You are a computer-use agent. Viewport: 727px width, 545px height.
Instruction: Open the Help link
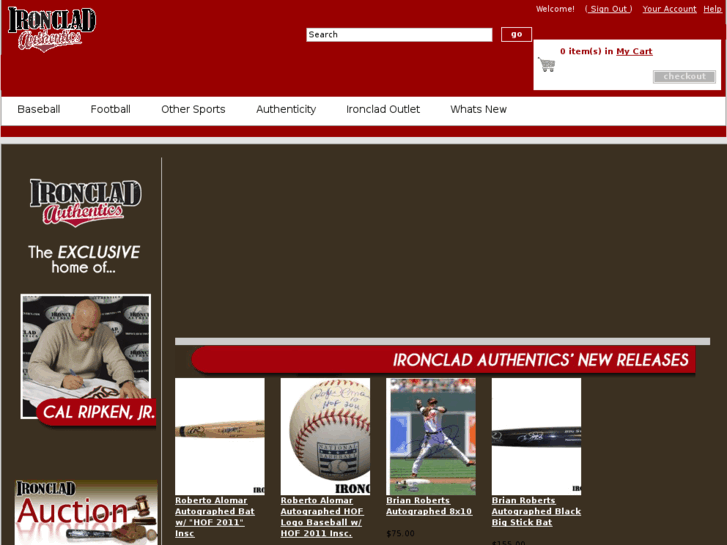coord(712,9)
